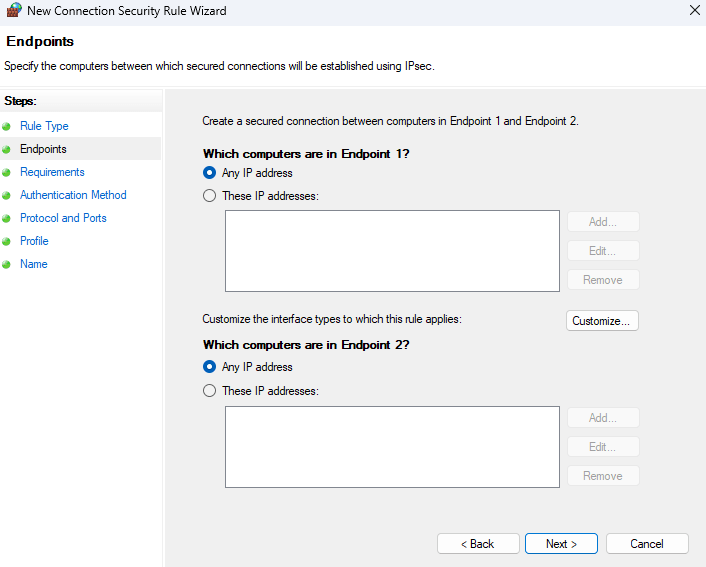Click the green bullet beside Profile
This screenshot has width=706, height=567.
(6, 242)
